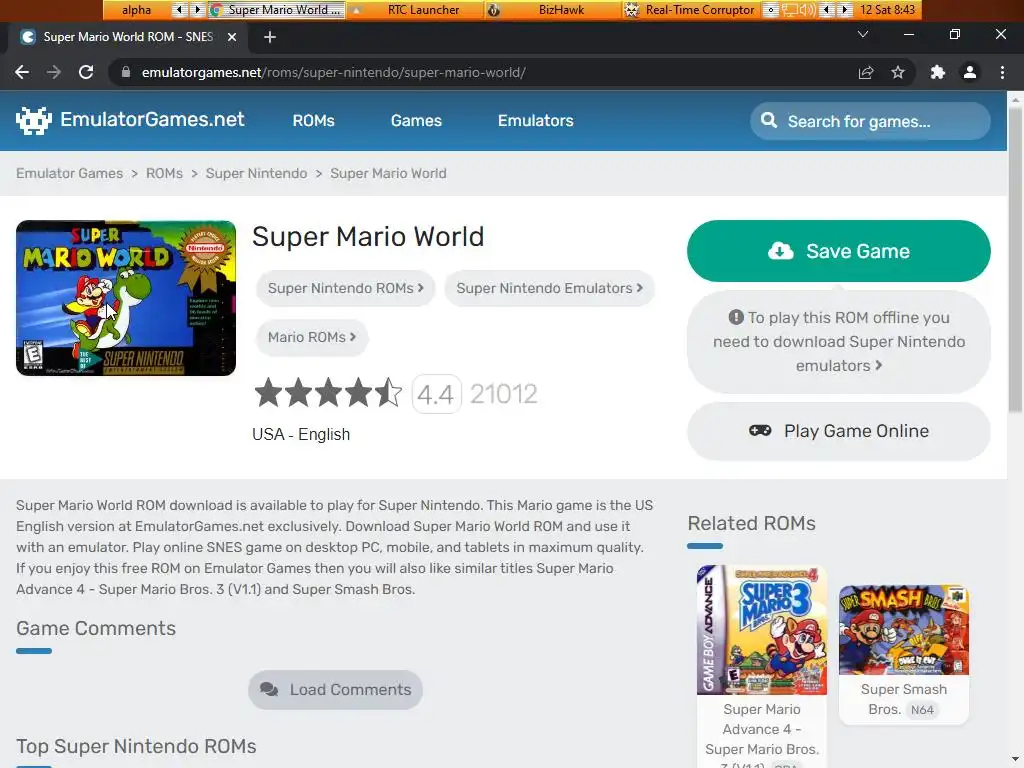Open the Mario ROMs tag
This screenshot has width=1024, height=768.
click(312, 337)
